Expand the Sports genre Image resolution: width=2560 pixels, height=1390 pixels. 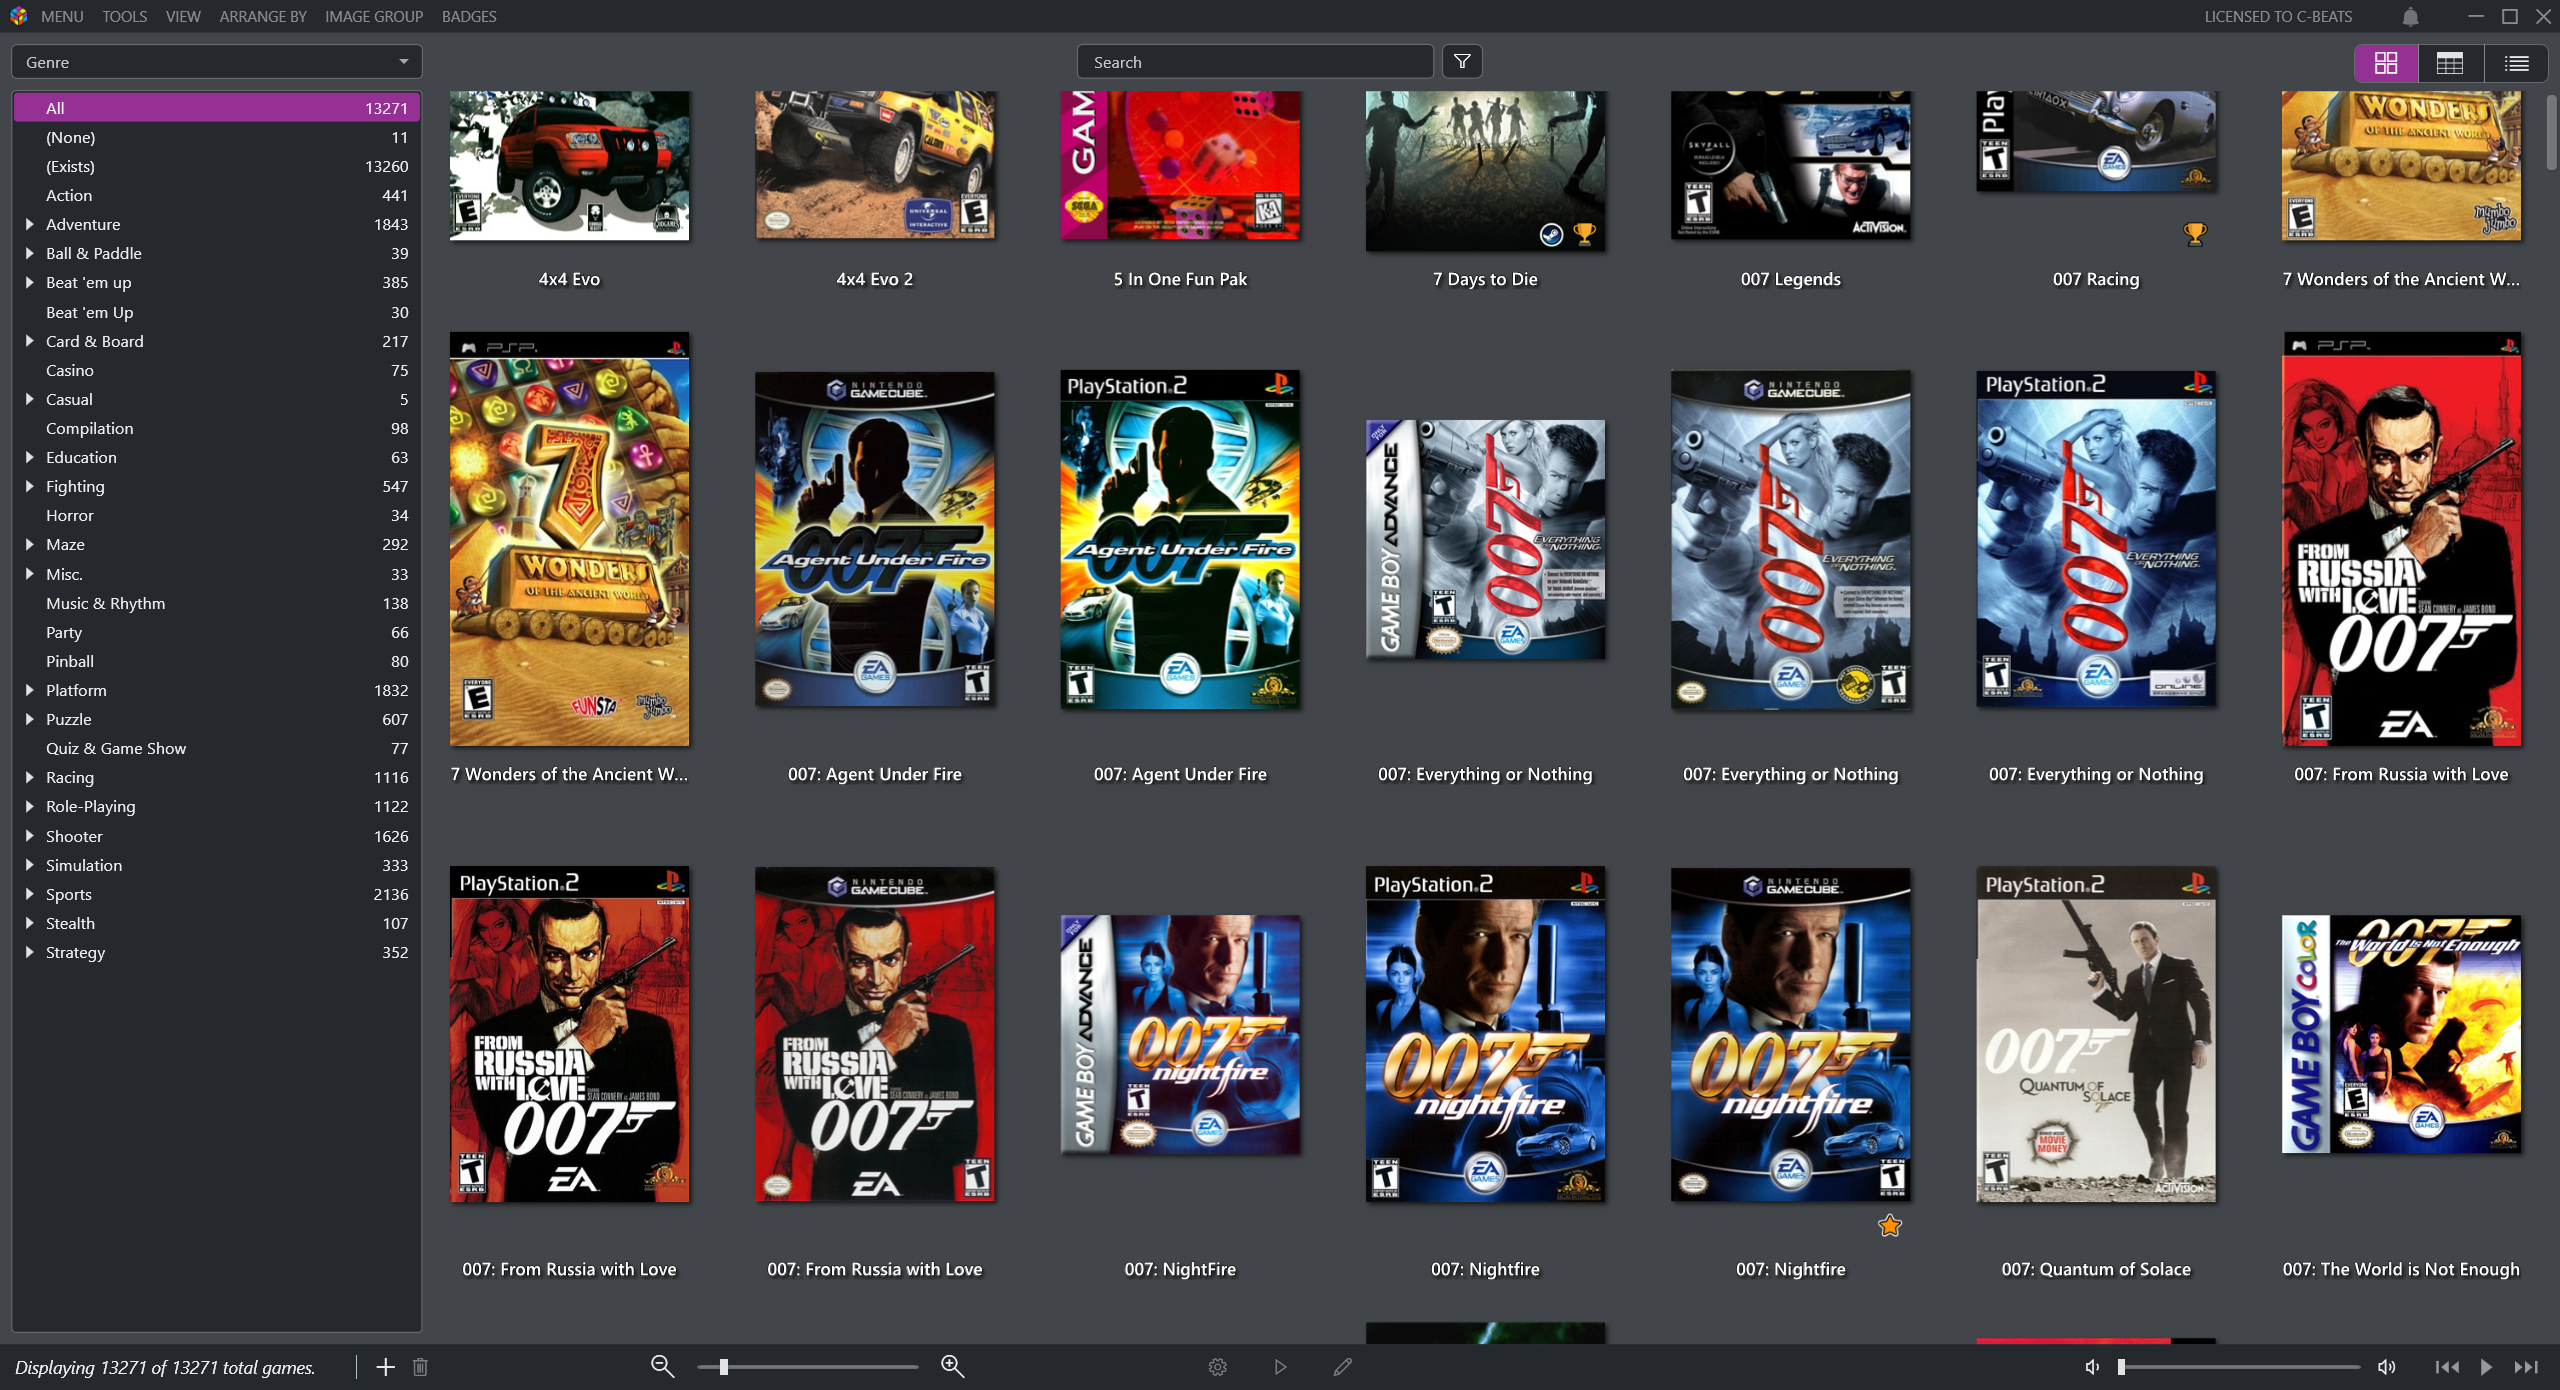[x=29, y=894]
